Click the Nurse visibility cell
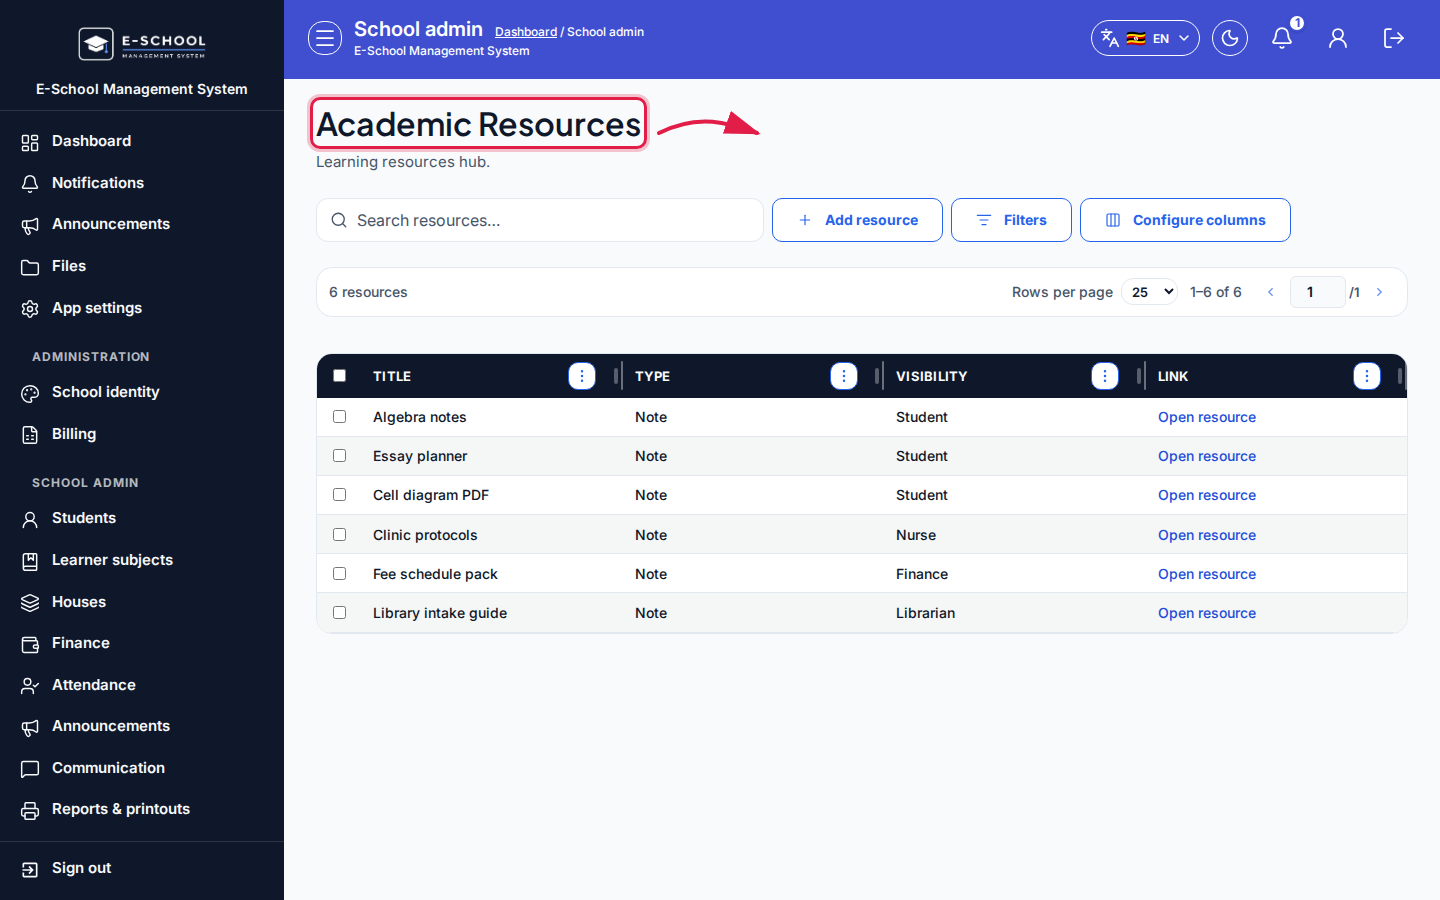1440x900 pixels. pos(916,535)
